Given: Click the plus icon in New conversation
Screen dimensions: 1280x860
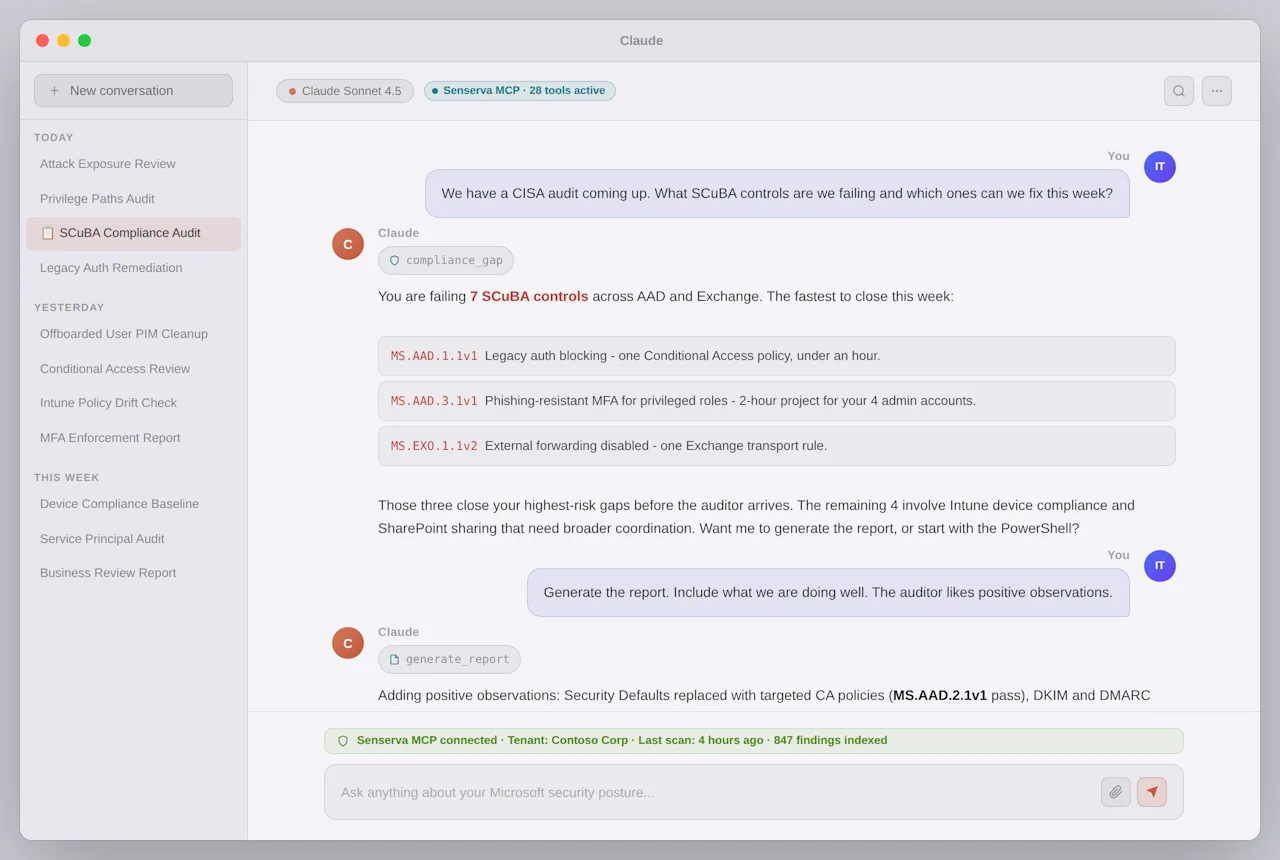Looking at the screenshot, I should [55, 91].
